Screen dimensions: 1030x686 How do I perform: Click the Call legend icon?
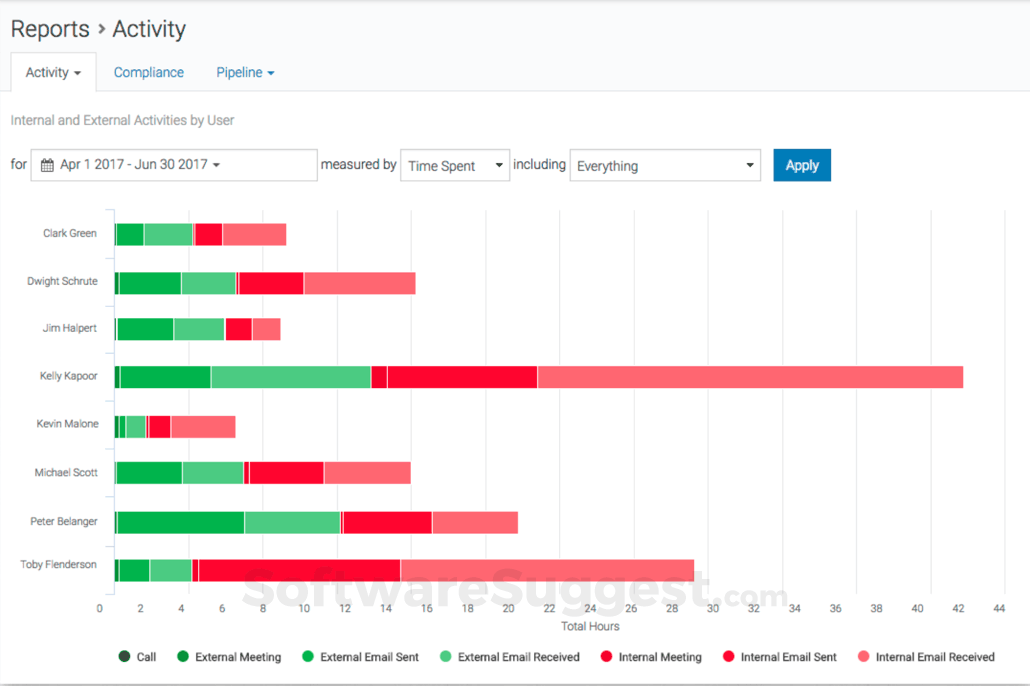coord(124,656)
